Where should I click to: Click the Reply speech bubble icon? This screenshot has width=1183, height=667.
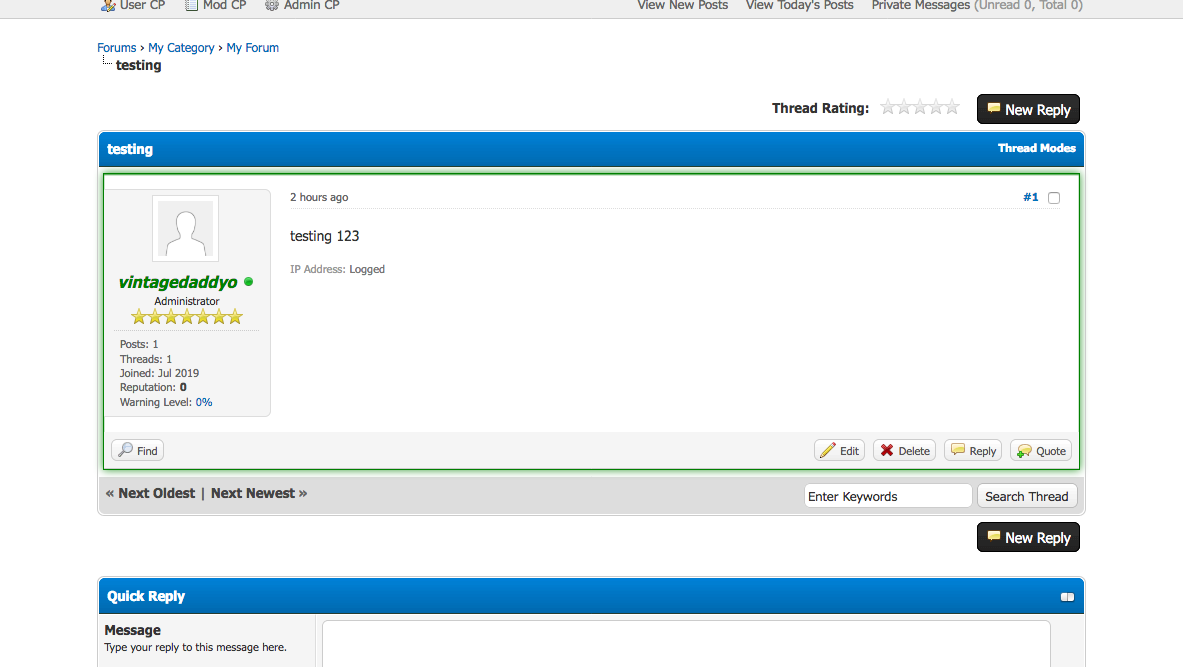point(958,450)
